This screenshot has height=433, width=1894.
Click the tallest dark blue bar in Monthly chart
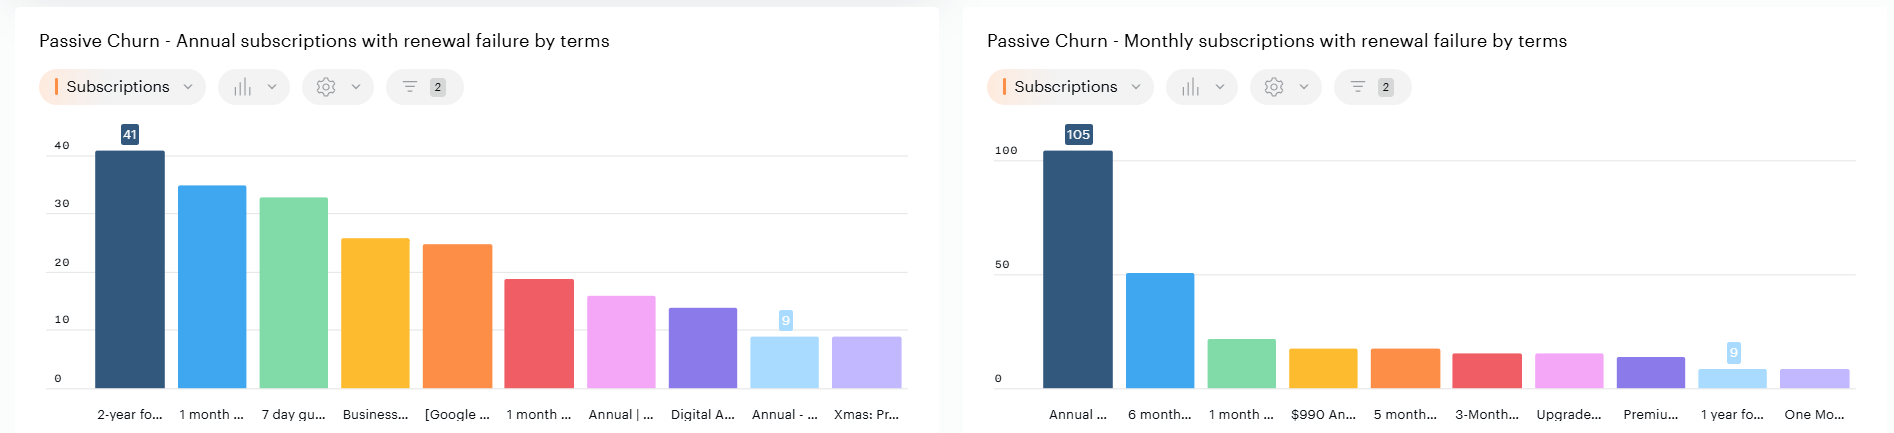click(x=1078, y=270)
